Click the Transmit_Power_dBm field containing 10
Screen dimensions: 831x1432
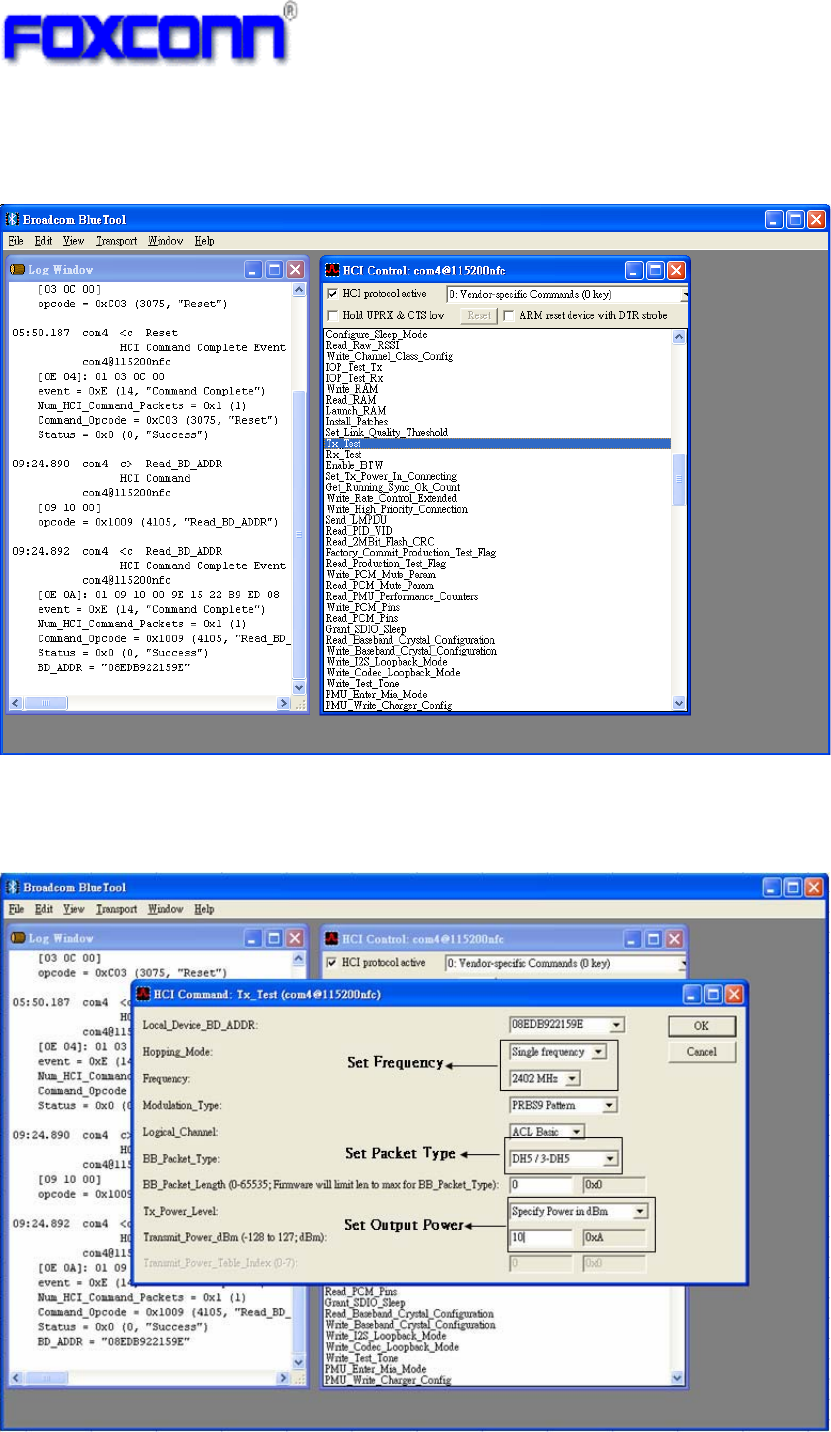point(543,1238)
